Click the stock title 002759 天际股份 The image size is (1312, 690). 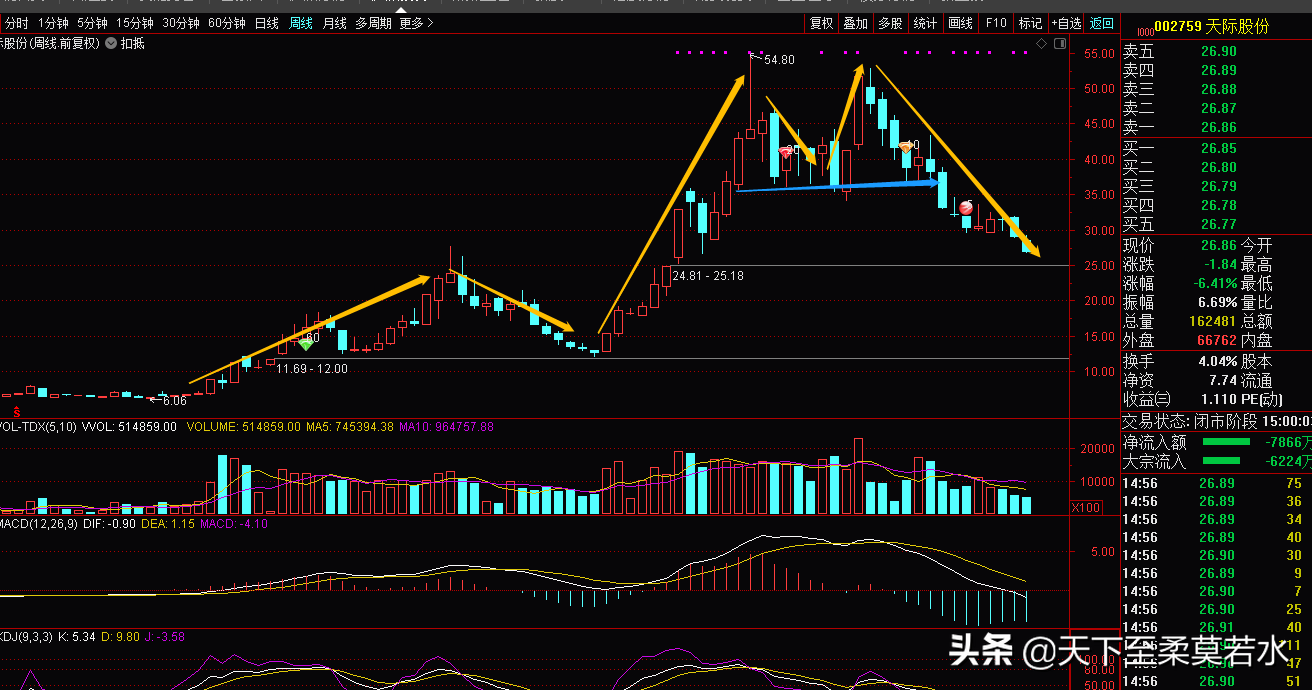(1210, 27)
